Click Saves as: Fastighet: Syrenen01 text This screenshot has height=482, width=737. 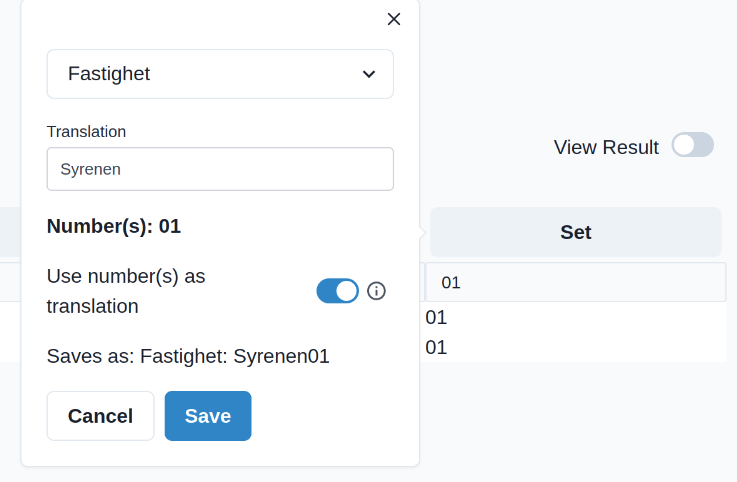pos(188,356)
